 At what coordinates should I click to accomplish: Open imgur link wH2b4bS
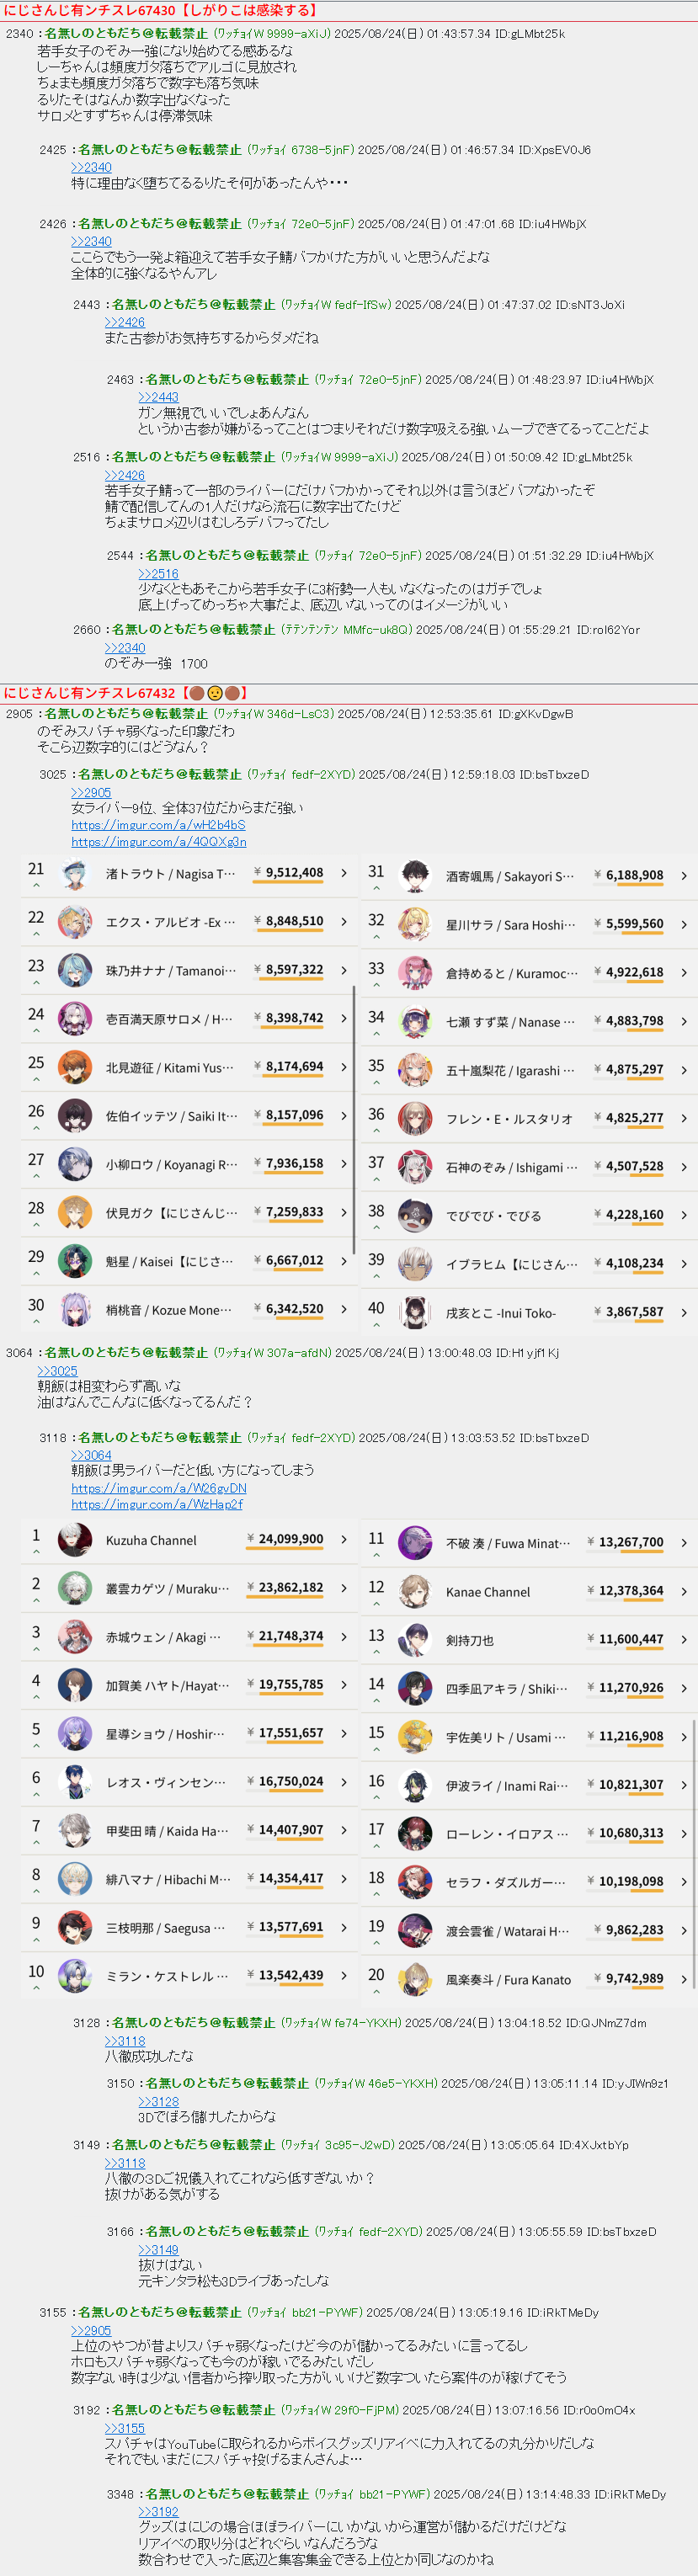tap(158, 825)
